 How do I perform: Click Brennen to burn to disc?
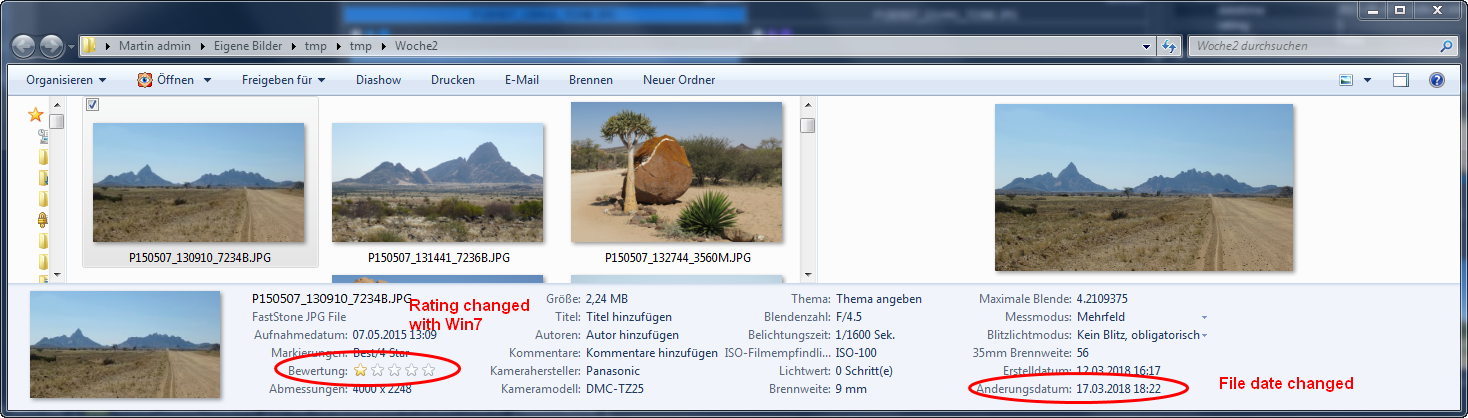pos(591,80)
